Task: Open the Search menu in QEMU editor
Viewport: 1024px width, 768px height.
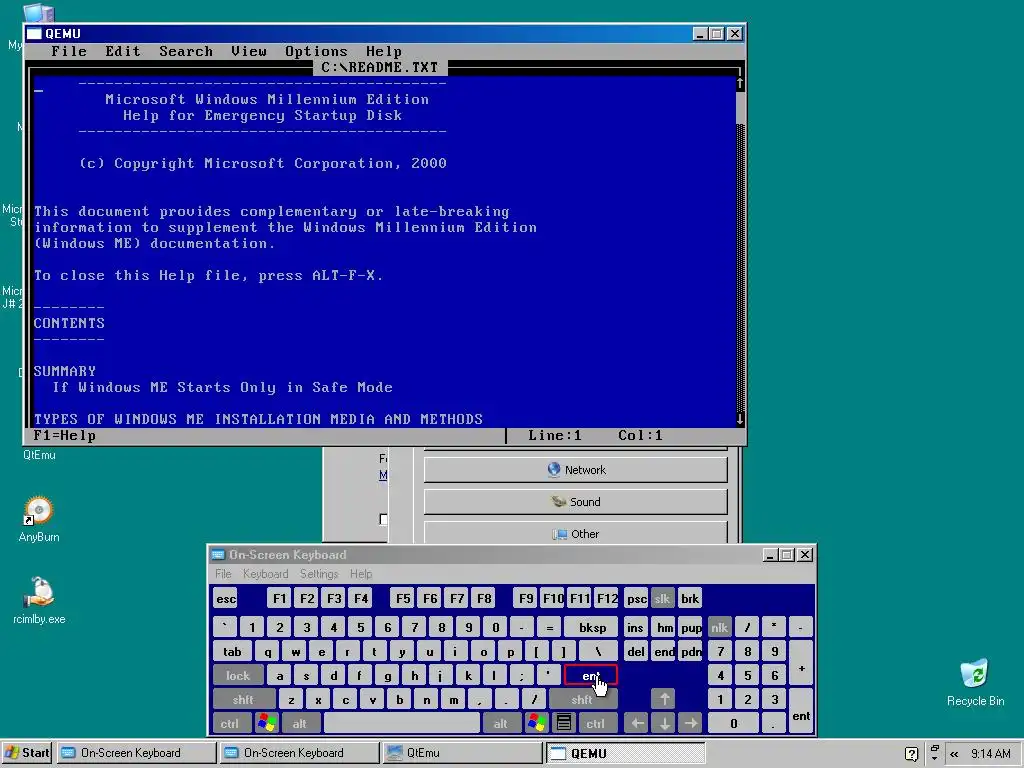Action: pyautogui.click(x=185, y=52)
